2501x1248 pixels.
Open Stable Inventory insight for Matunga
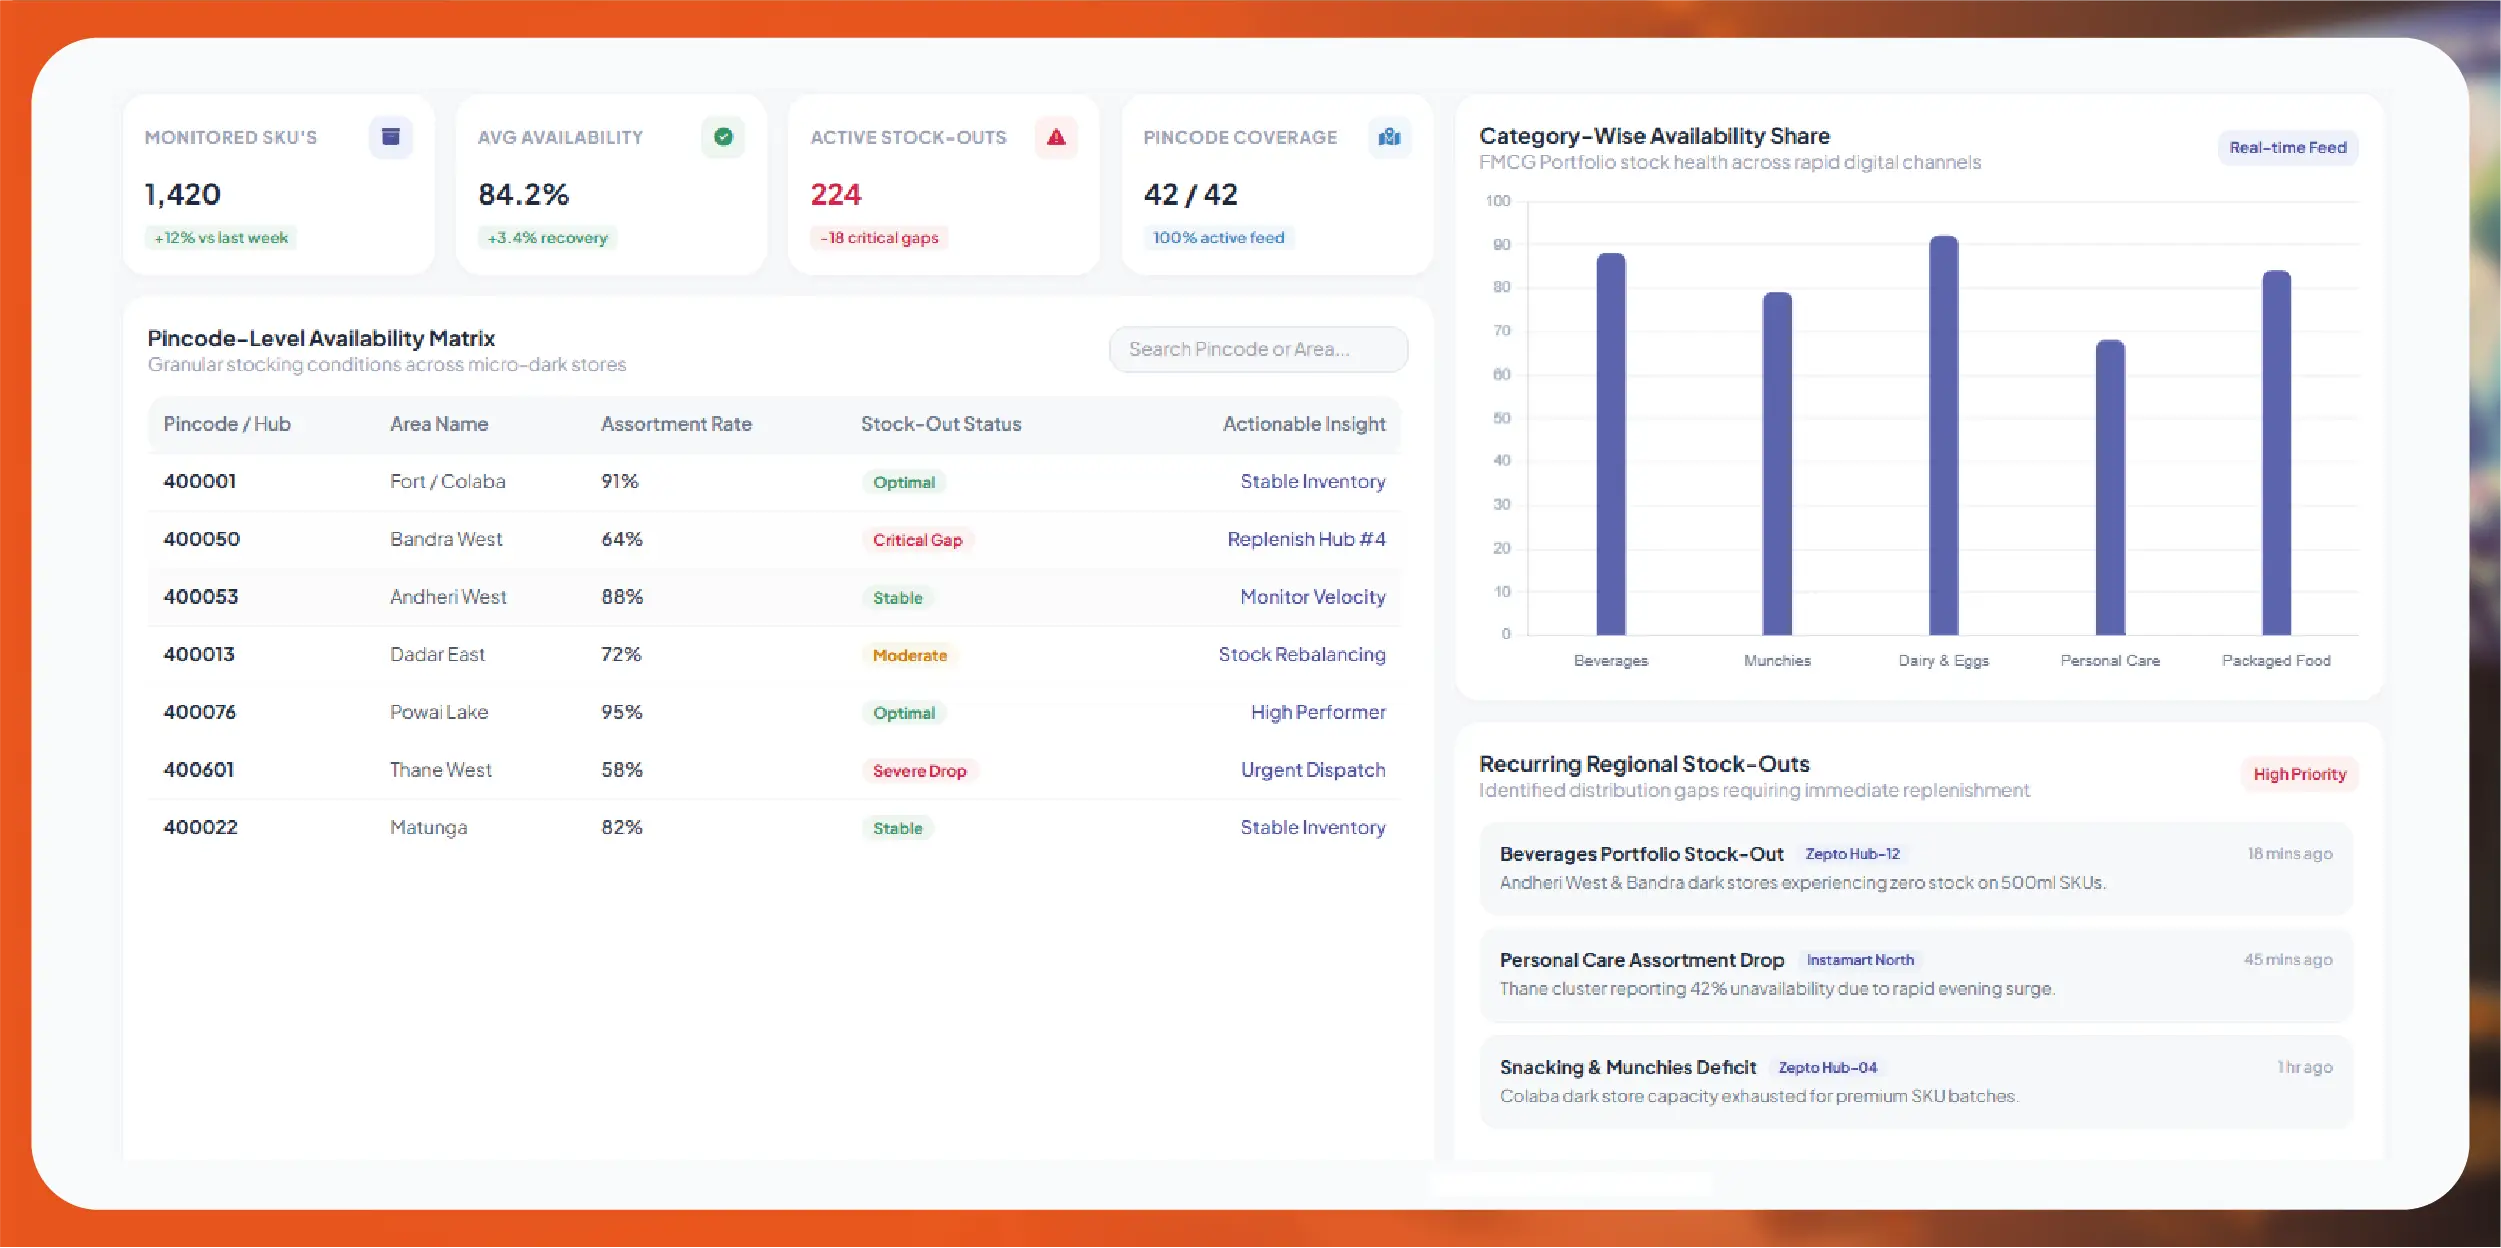(1312, 828)
